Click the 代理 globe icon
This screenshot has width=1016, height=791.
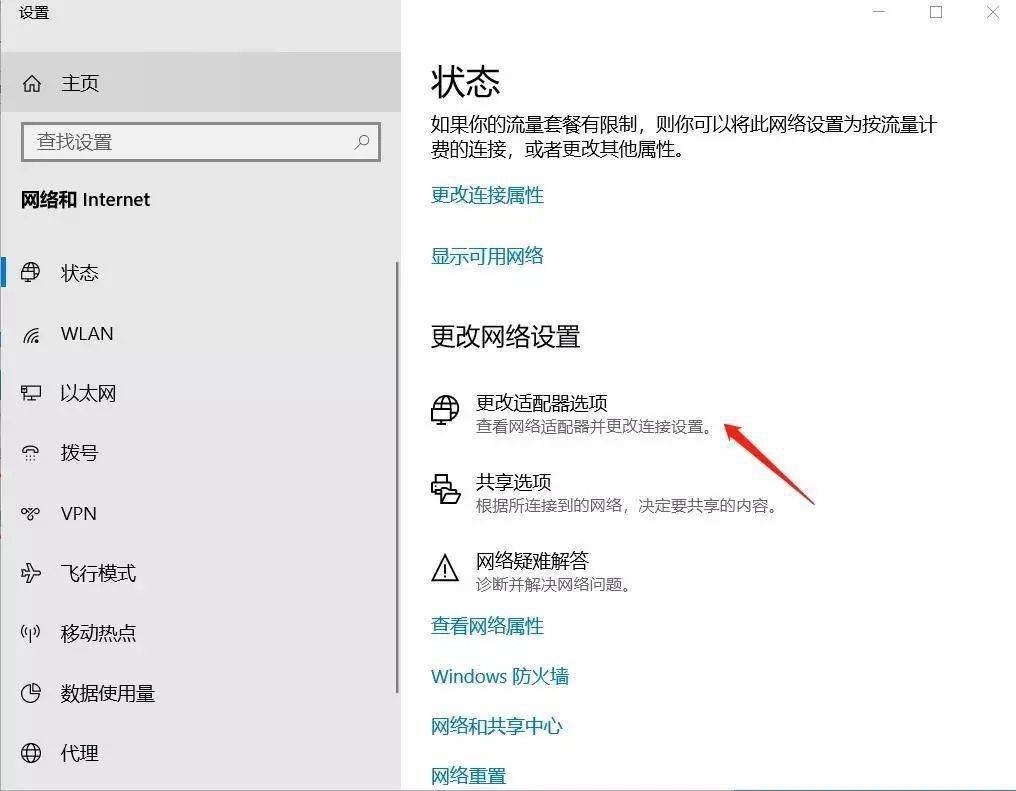pyautogui.click(x=30, y=753)
